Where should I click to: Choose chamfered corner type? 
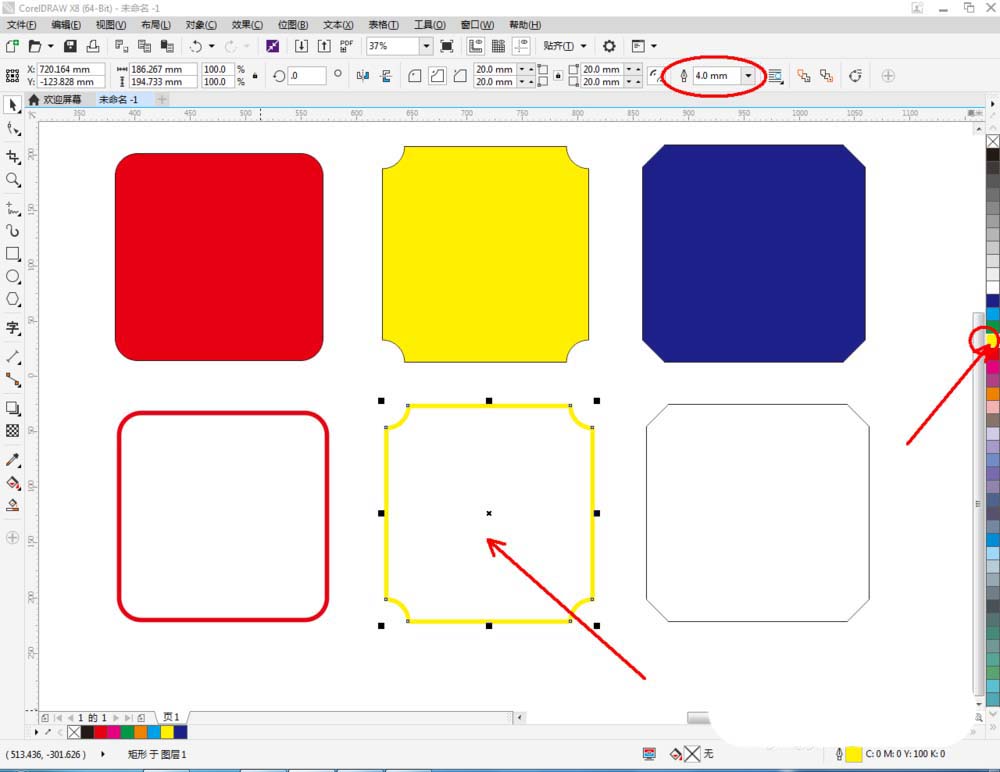click(460, 76)
